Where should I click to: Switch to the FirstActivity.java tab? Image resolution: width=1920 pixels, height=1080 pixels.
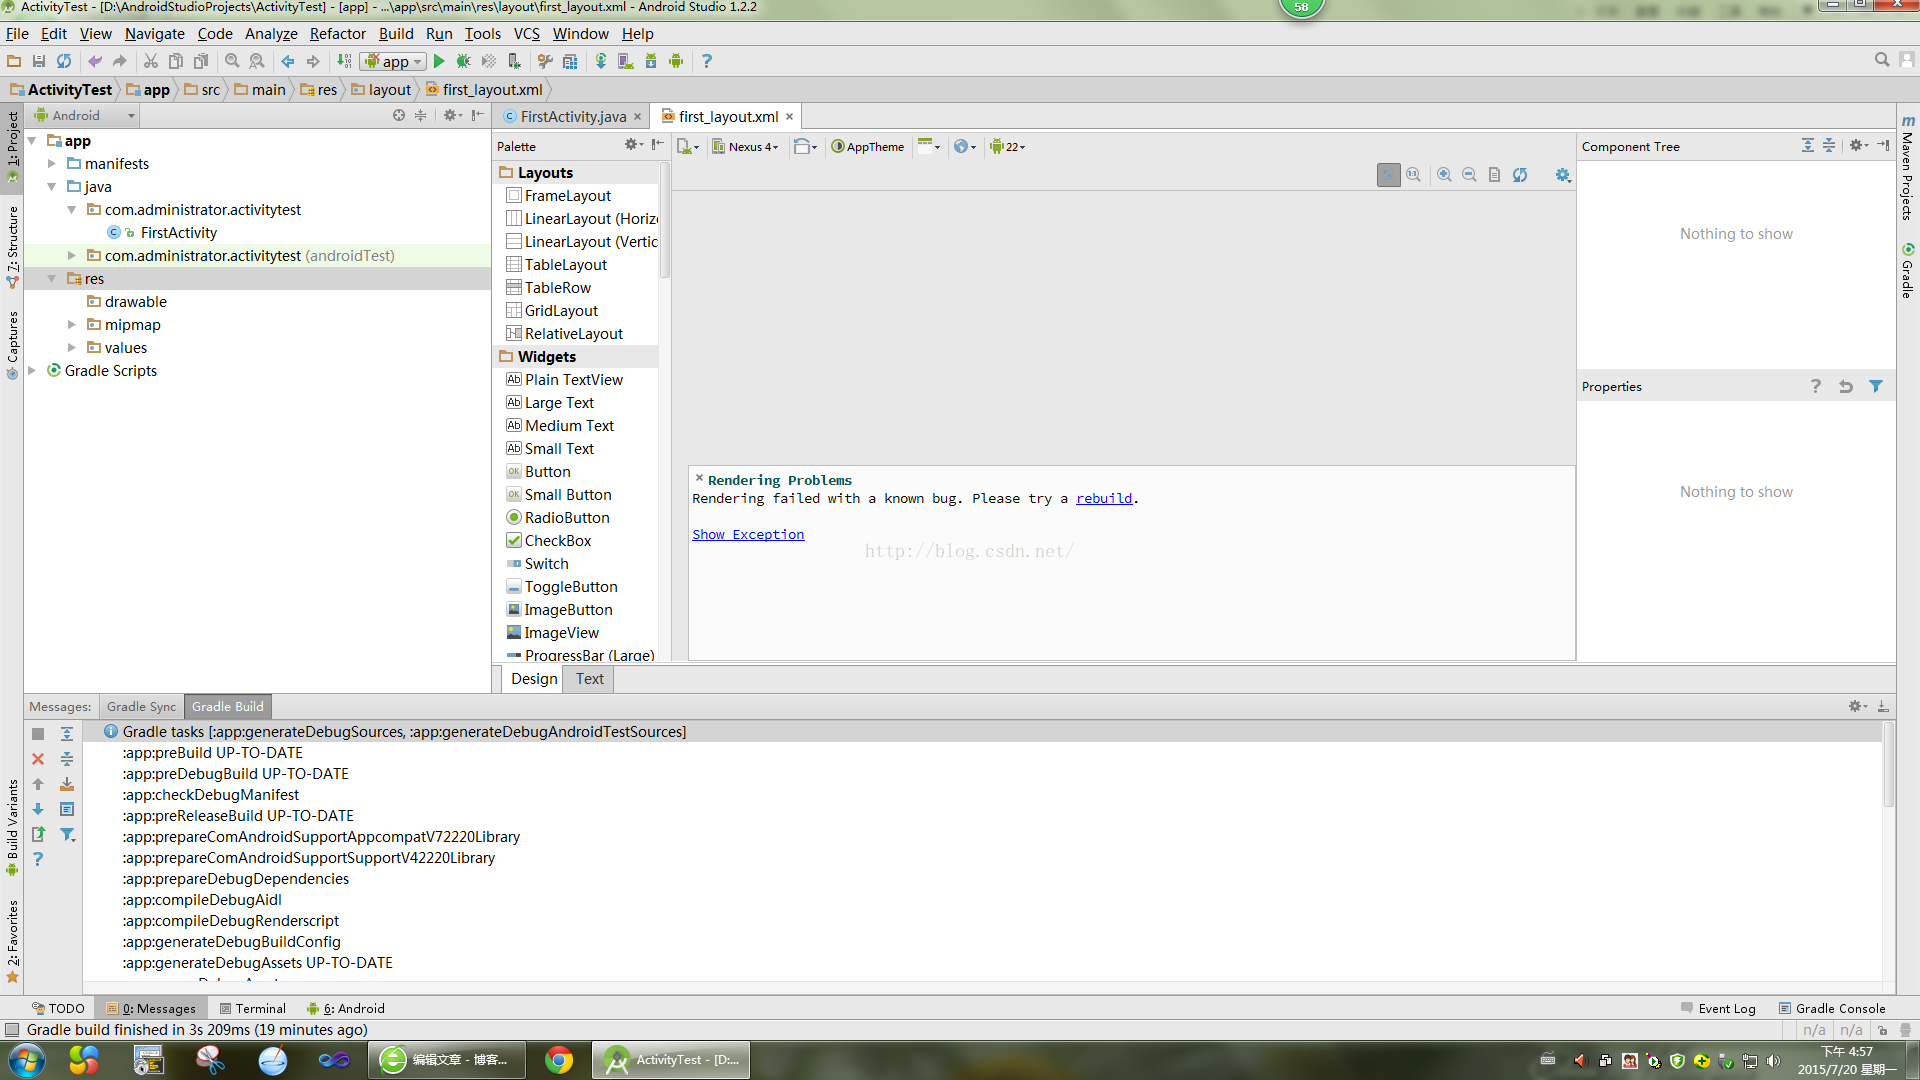click(x=572, y=117)
